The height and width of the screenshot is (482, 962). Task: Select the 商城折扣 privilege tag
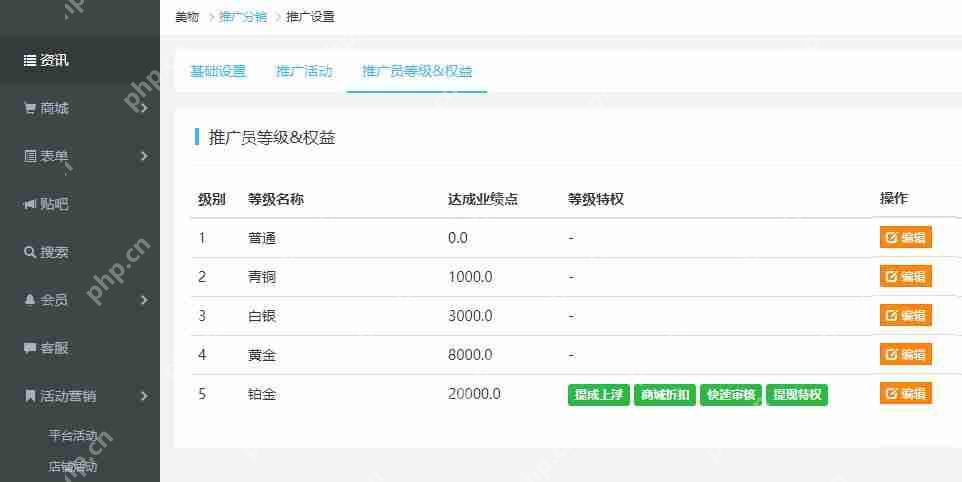pyautogui.click(x=665, y=394)
